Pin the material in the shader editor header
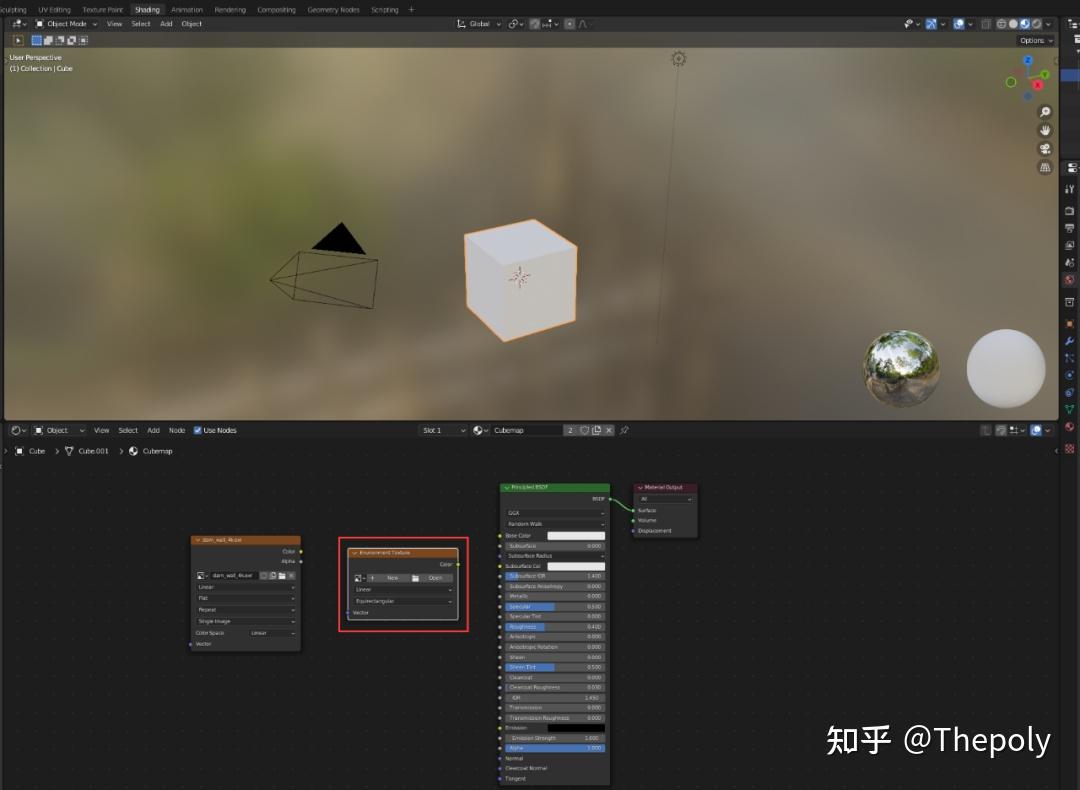 [x=624, y=430]
